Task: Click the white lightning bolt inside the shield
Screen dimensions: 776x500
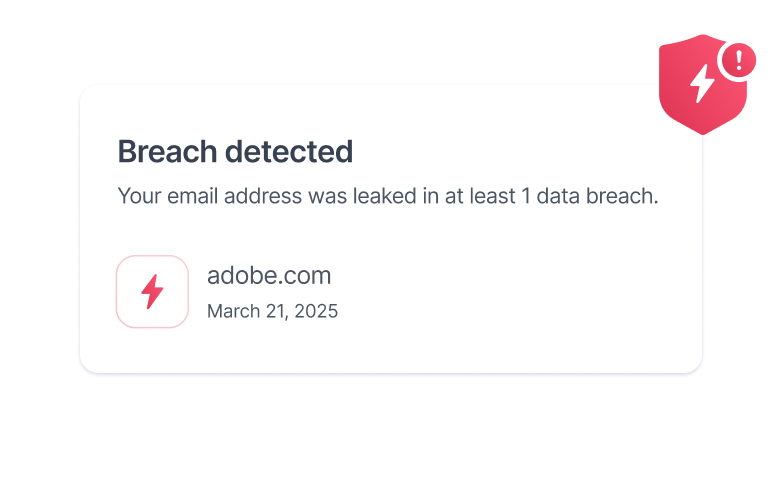Action: coord(703,84)
